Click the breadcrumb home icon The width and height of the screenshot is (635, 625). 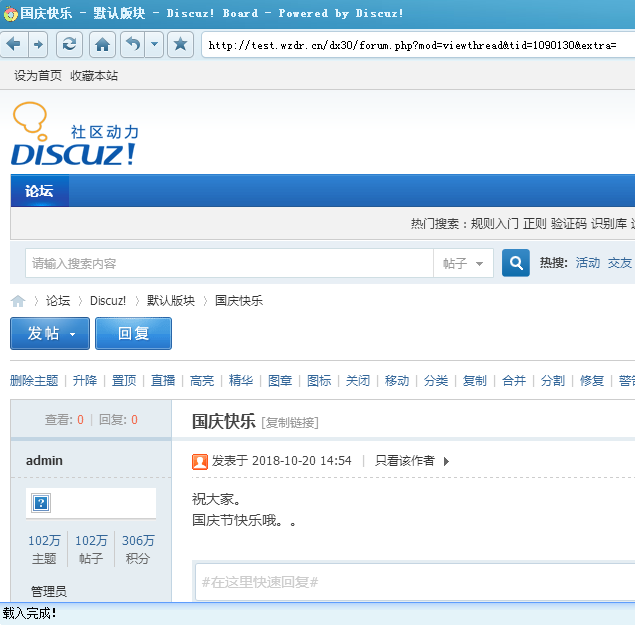pyautogui.click(x=18, y=301)
